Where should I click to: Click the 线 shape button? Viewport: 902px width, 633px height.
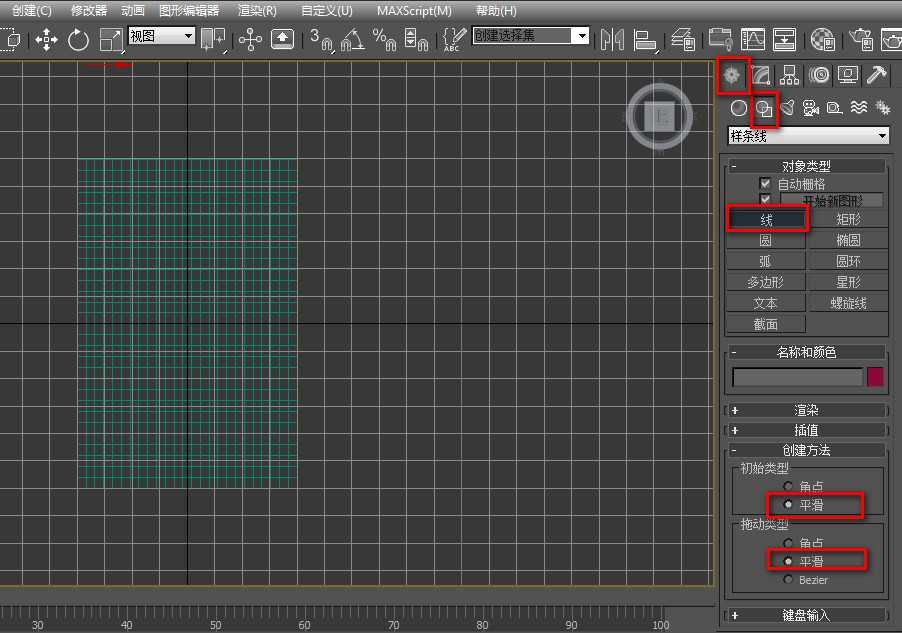pos(766,219)
